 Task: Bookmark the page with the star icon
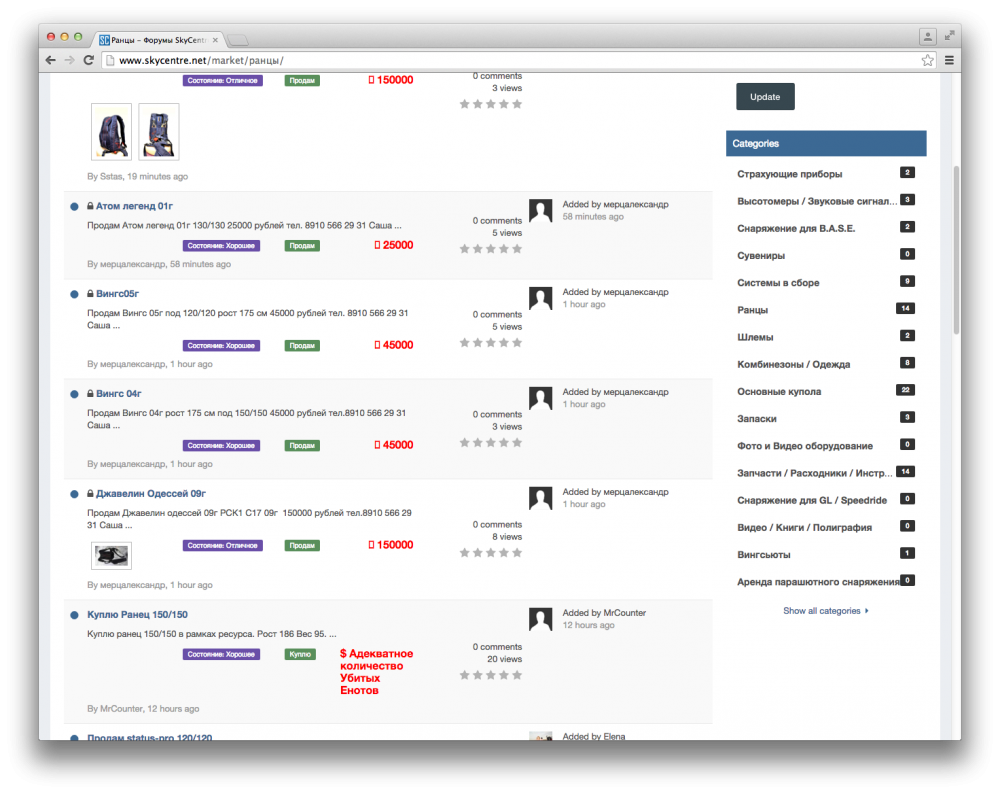(927, 60)
